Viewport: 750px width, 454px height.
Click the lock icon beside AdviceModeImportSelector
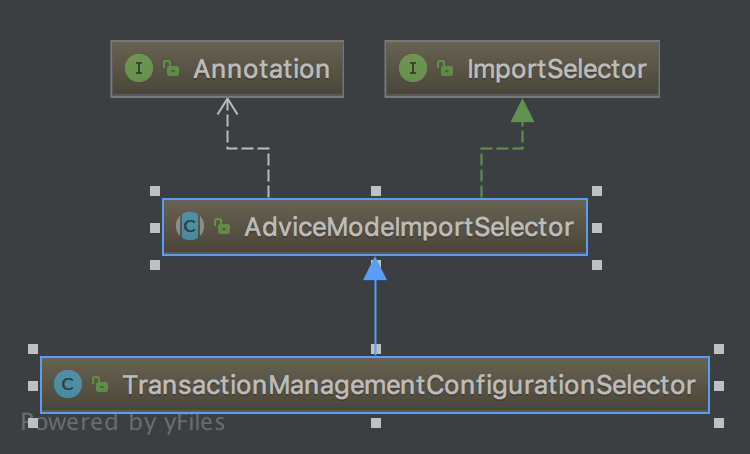point(222,227)
